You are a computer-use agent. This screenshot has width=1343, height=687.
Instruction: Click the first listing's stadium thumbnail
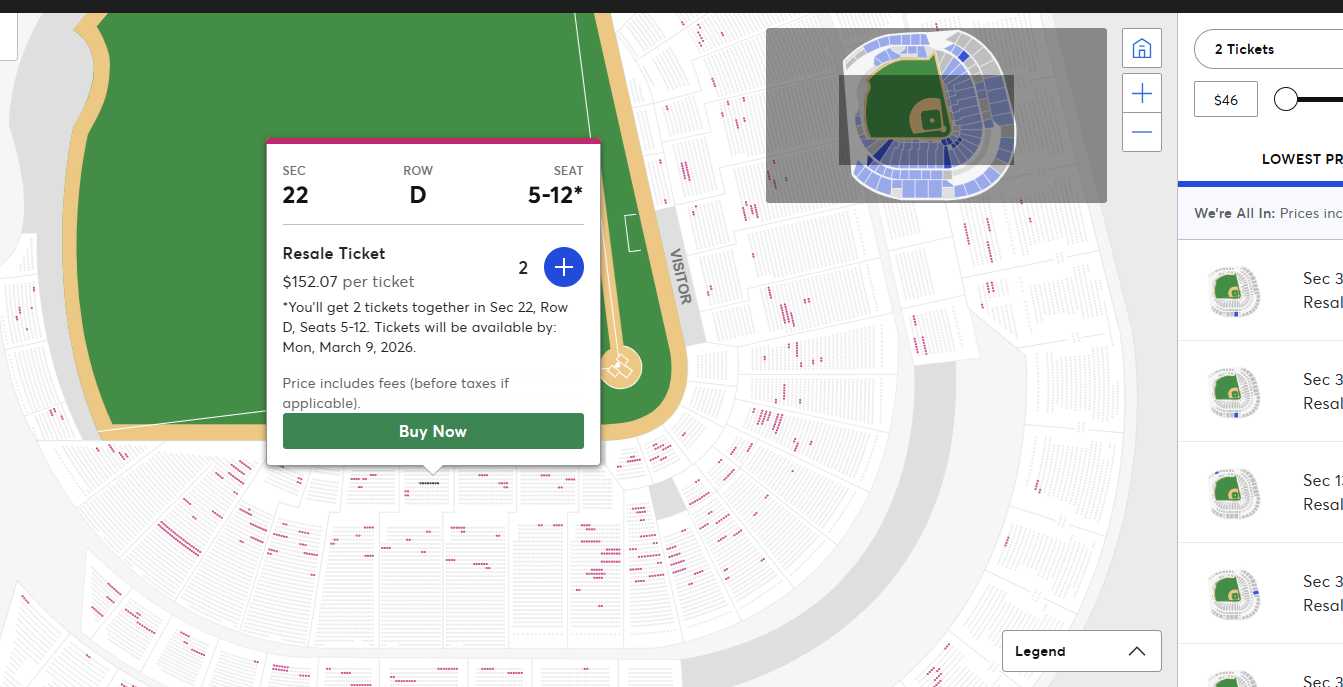point(1233,291)
